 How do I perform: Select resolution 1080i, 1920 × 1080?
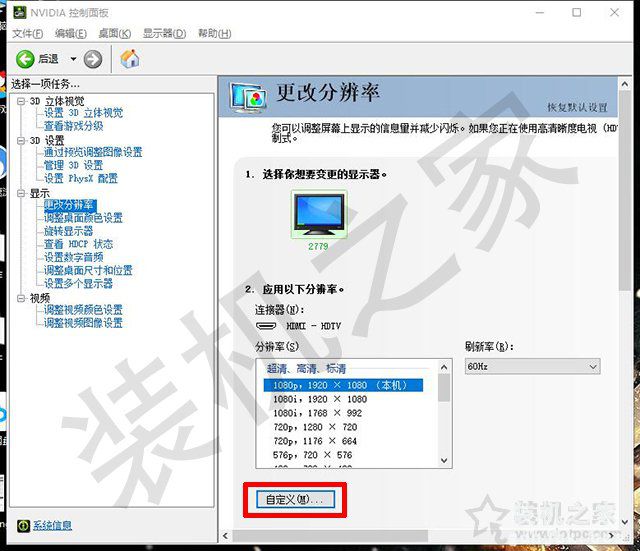[320, 399]
